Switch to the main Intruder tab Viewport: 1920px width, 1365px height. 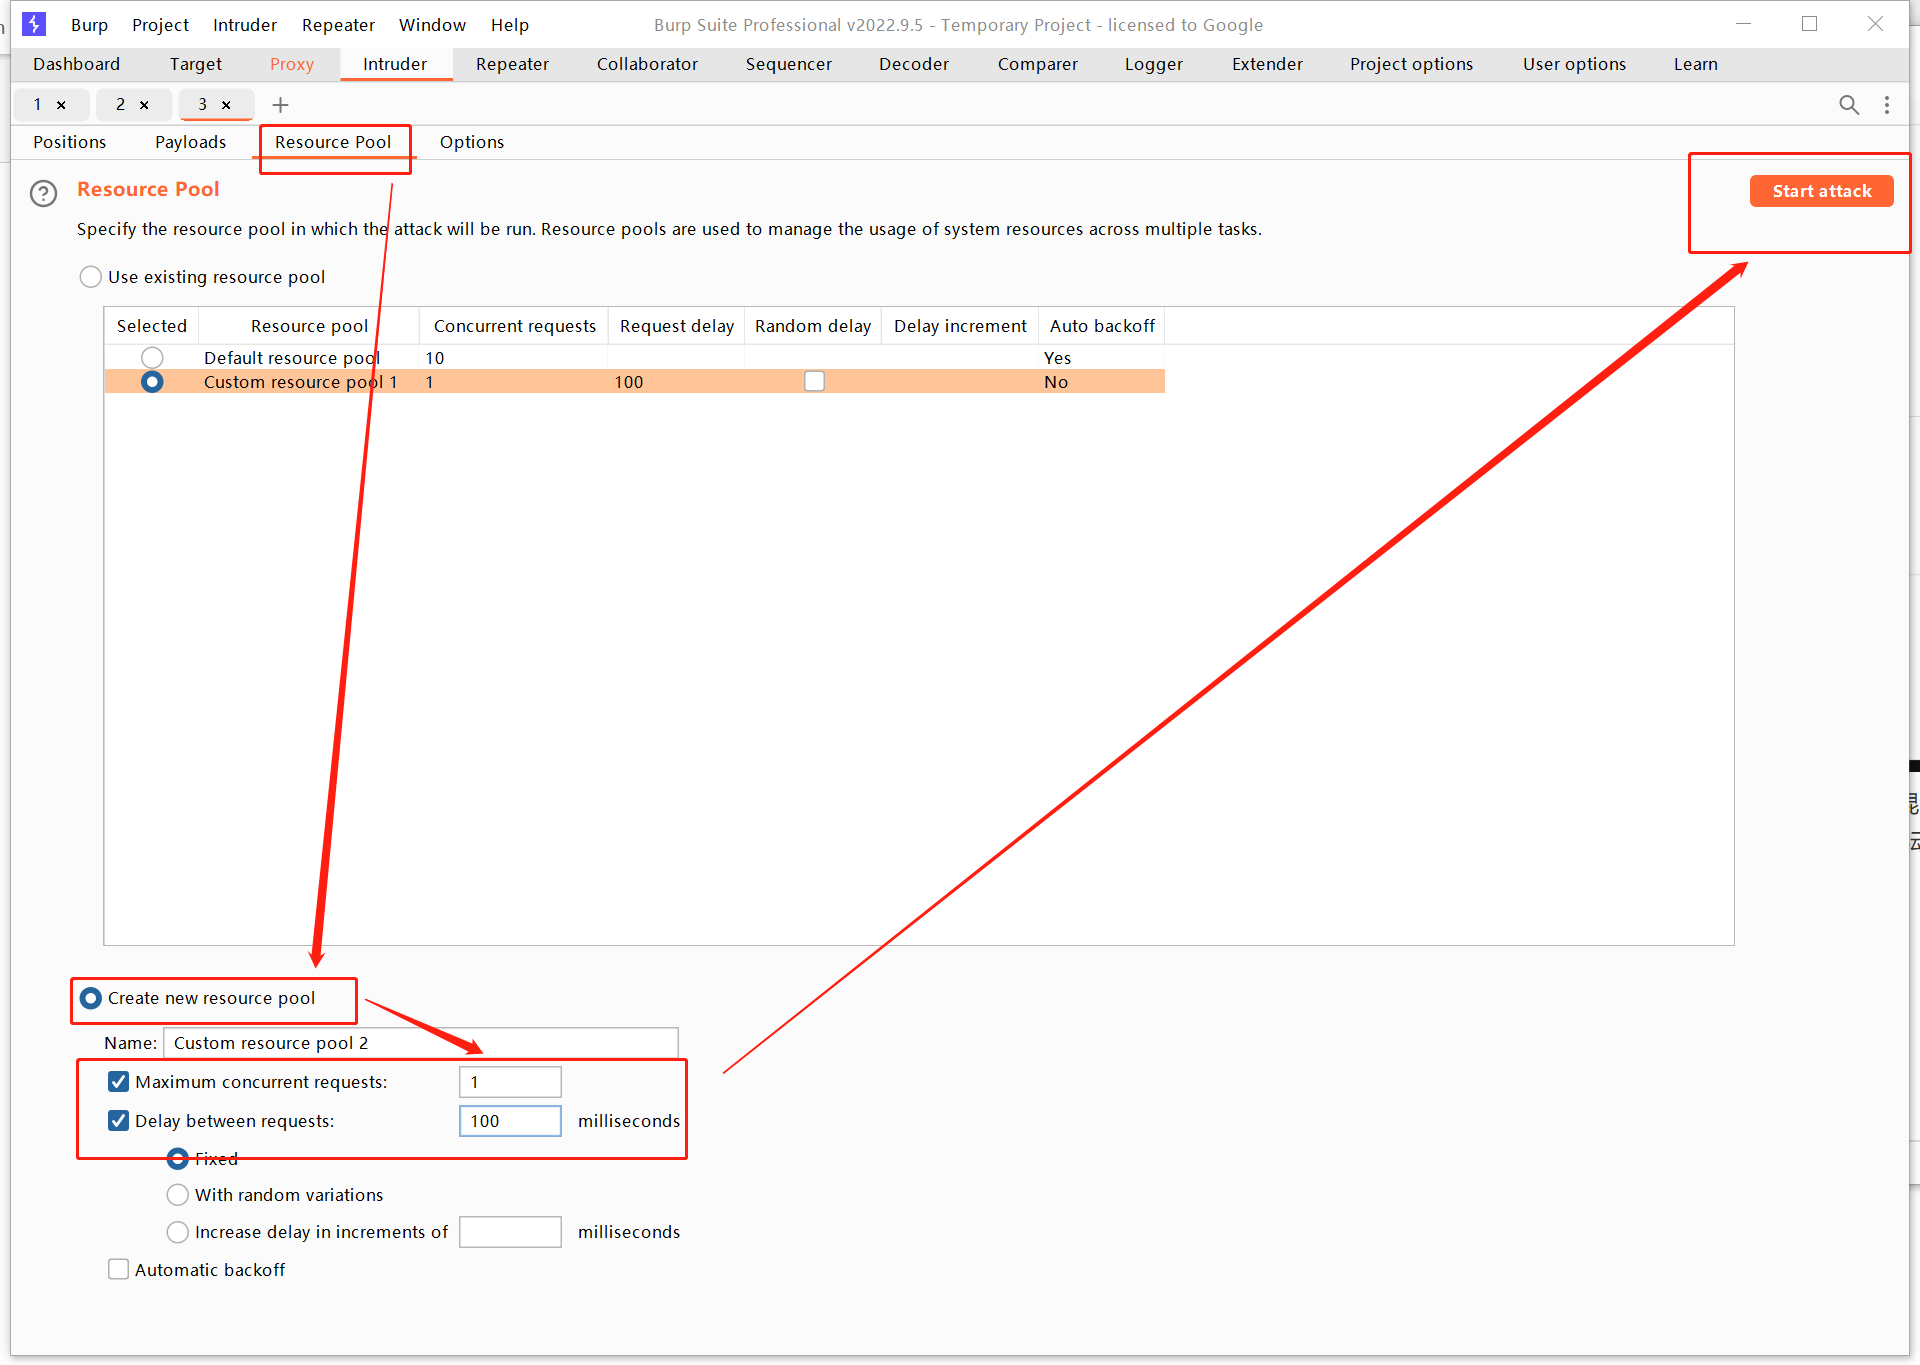tap(395, 64)
